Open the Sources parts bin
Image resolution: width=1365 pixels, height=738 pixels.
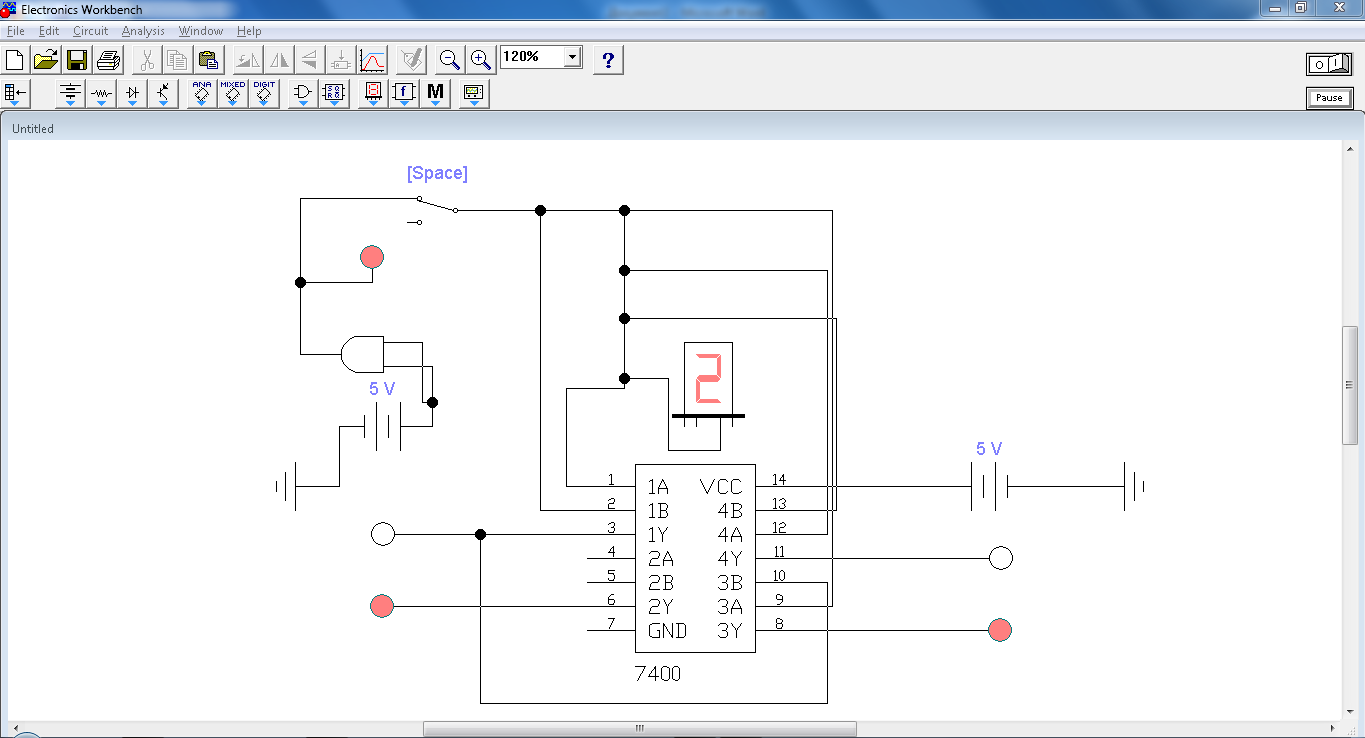click(x=70, y=94)
